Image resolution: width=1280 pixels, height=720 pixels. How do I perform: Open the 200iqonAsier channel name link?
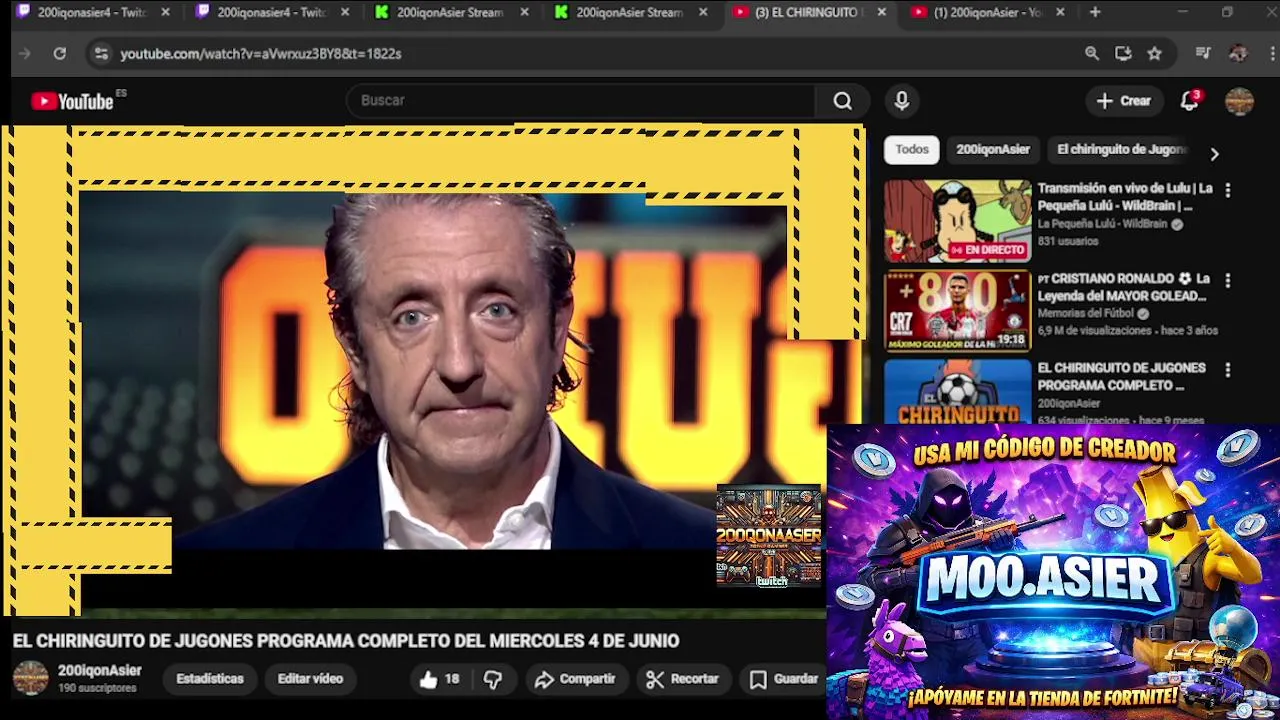point(99,671)
